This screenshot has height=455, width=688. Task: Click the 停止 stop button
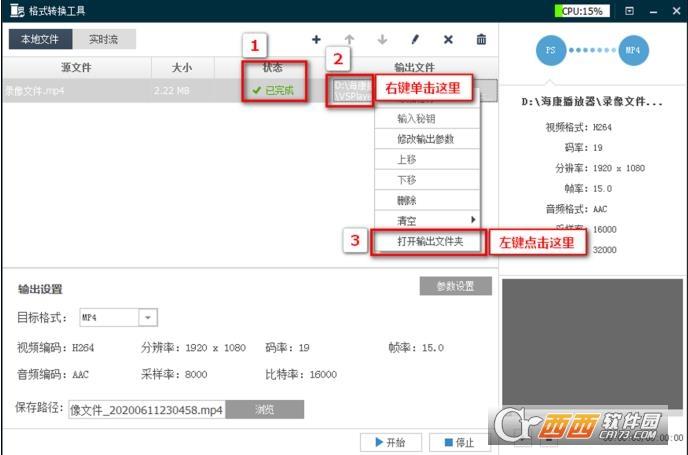pyautogui.click(x=459, y=442)
